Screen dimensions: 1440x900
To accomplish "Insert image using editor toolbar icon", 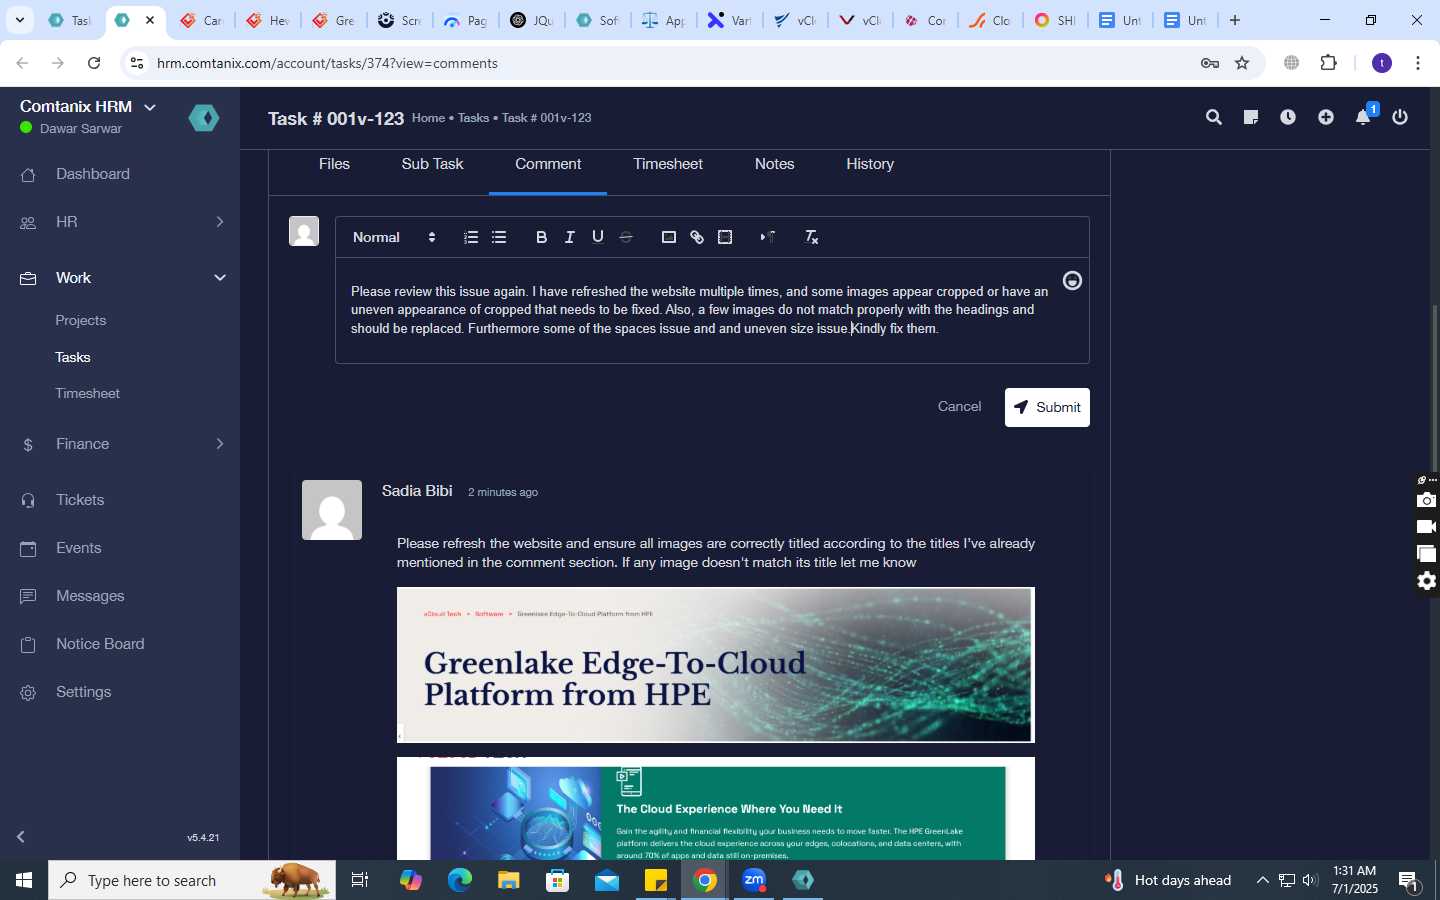I will (669, 237).
